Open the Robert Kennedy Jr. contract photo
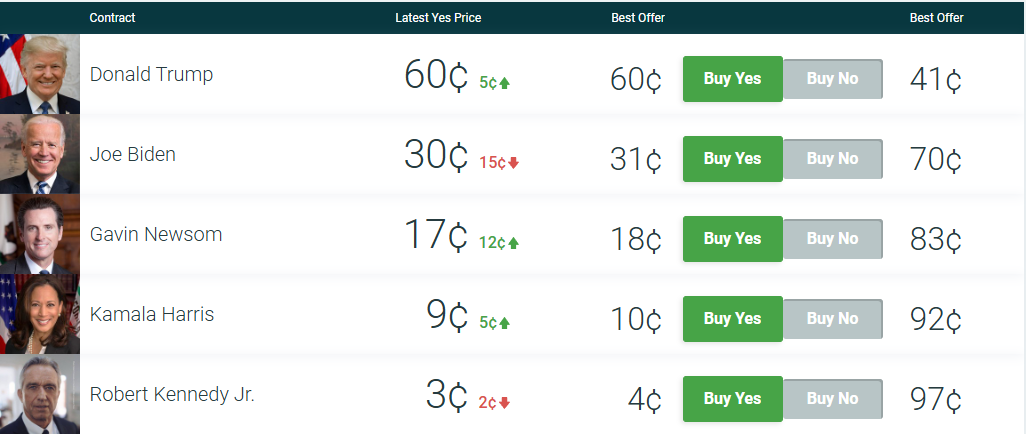The image size is (1026, 434). [x=40, y=395]
